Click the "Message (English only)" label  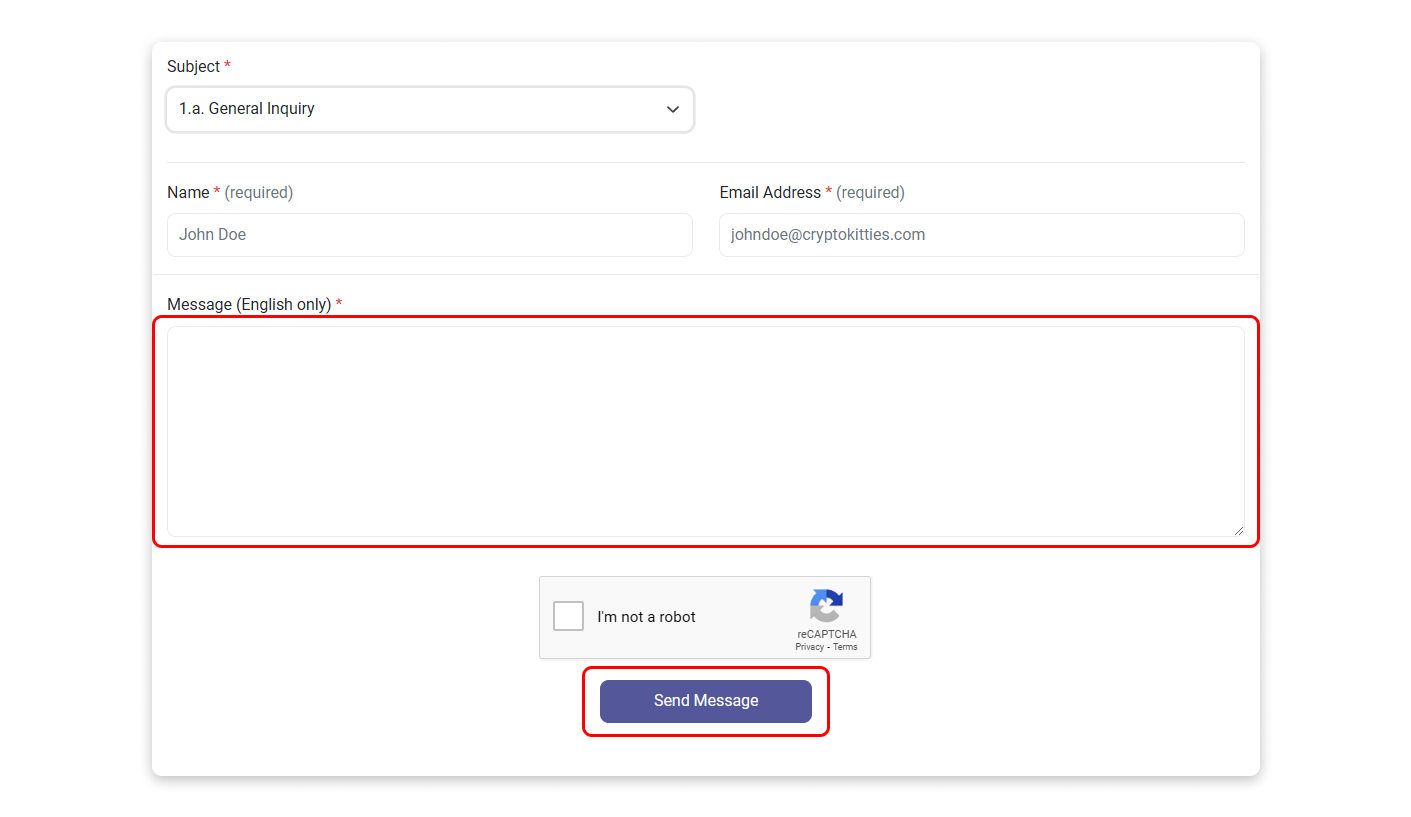pyautogui.click(x=249, y=304)
